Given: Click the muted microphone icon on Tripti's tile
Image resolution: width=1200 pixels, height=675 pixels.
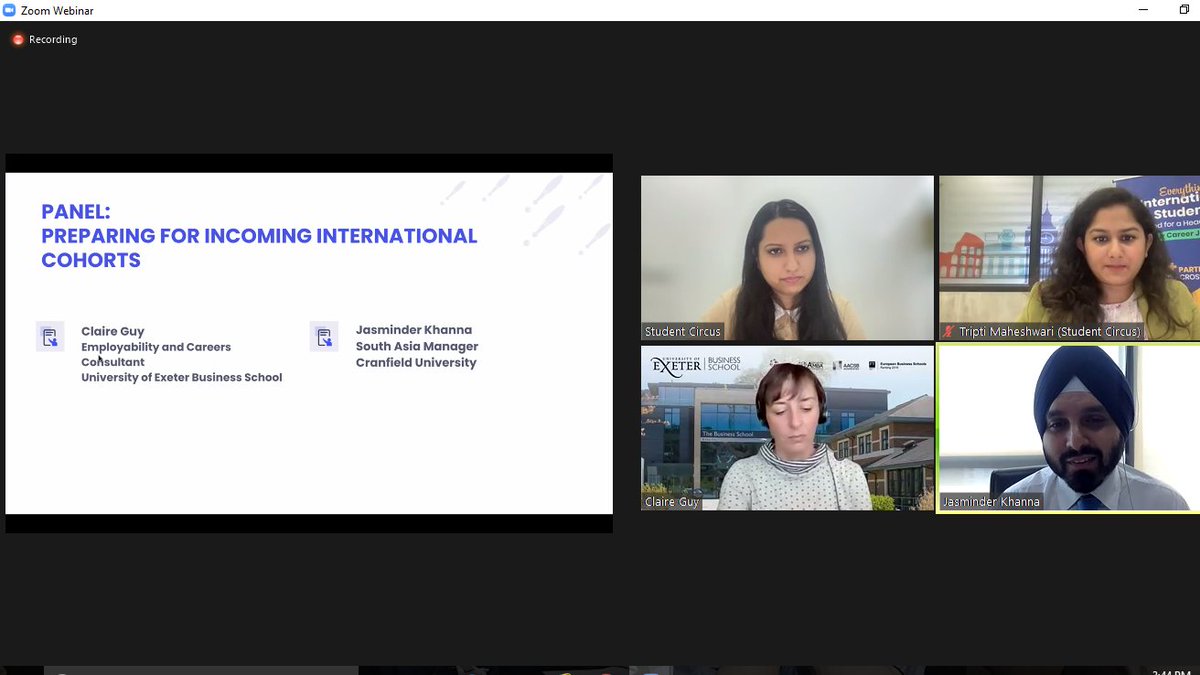Looking at the screenshot, I should (x=949, y=331).
